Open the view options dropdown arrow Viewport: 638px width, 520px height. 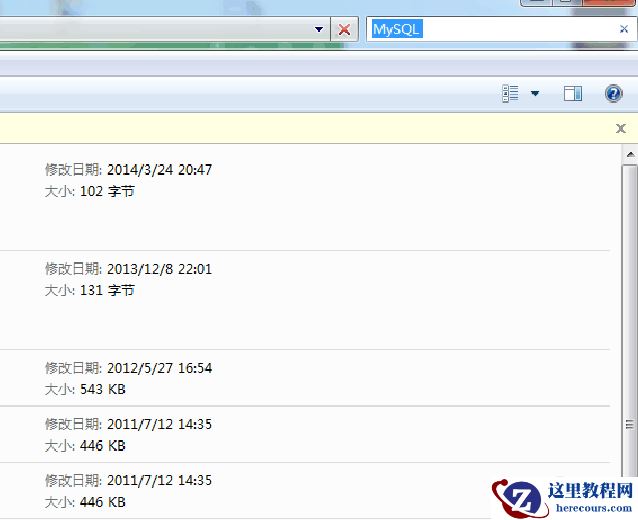point(535,94)
